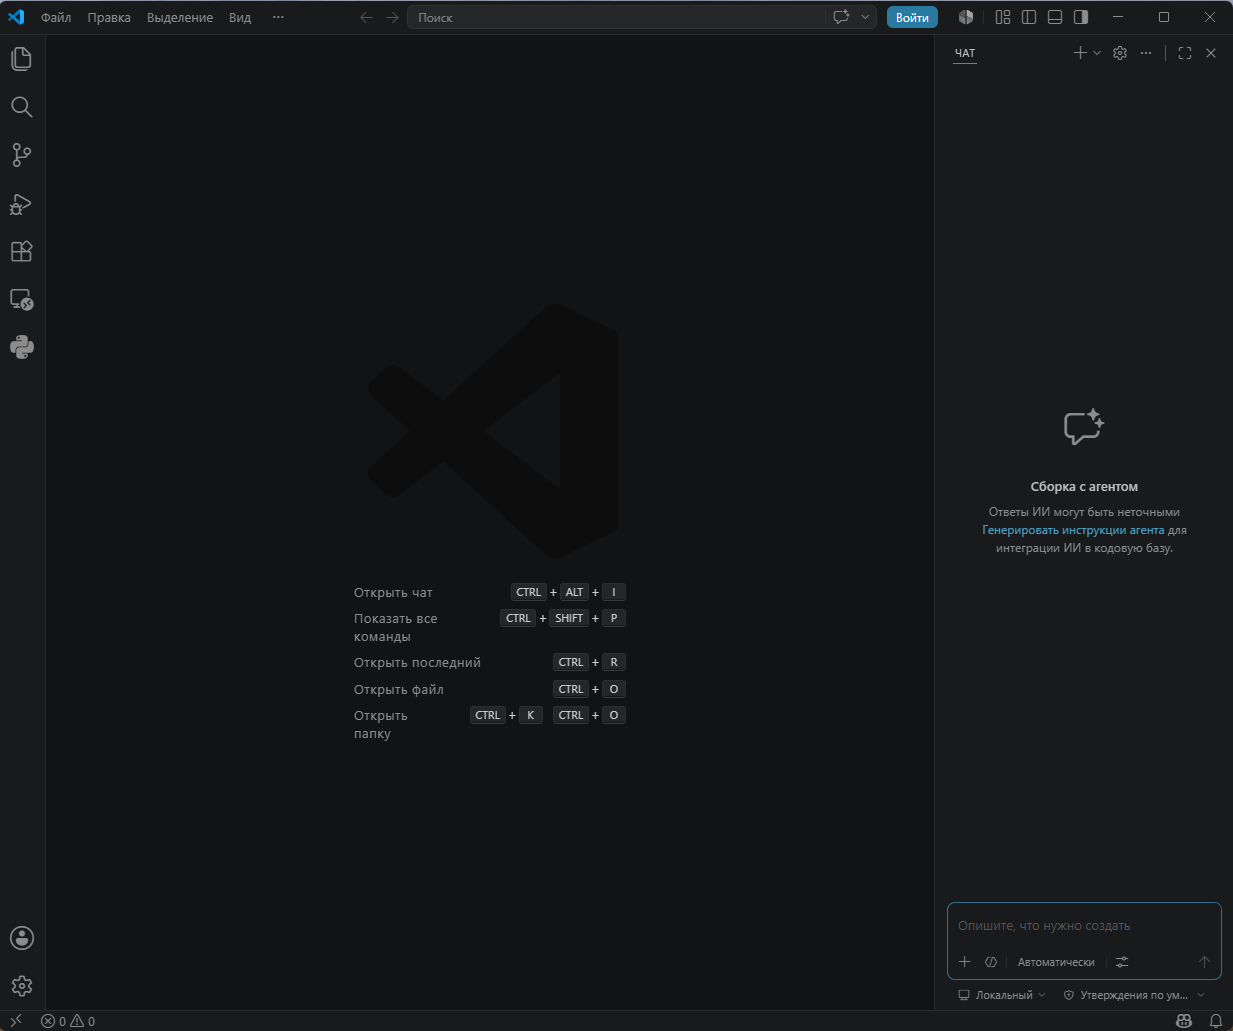Click the send arrow in chat input
Screen dimensions: 1233x1031
click(x=1204, y=962)
